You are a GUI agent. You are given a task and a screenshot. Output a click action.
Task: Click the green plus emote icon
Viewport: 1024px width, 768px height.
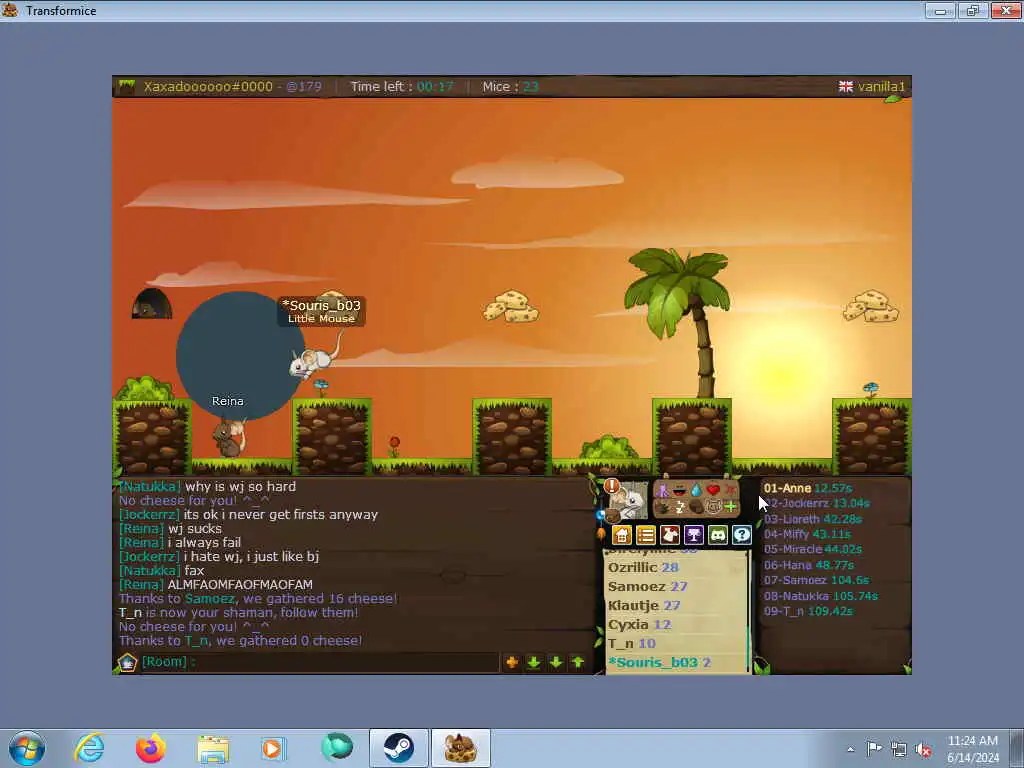730,507
